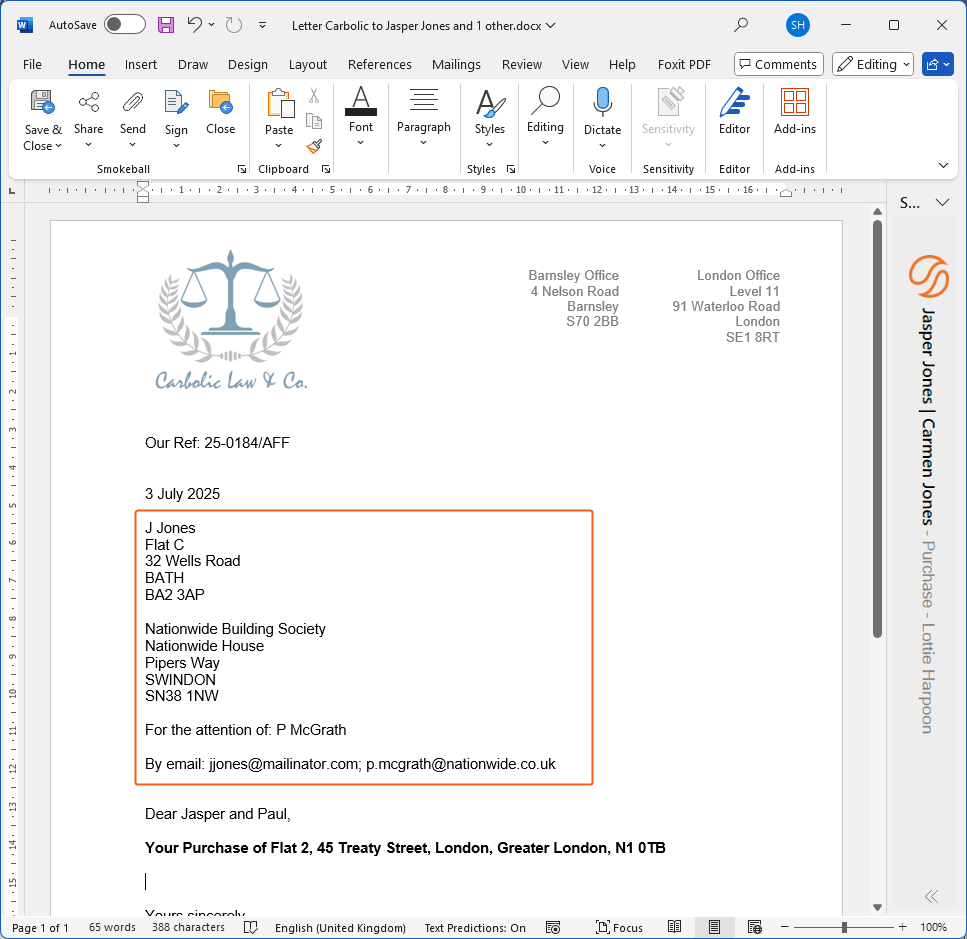This screenshot has width=967, height=939.
Task: Click the 100% zoom level button
Action: click(x=933, y=927)
